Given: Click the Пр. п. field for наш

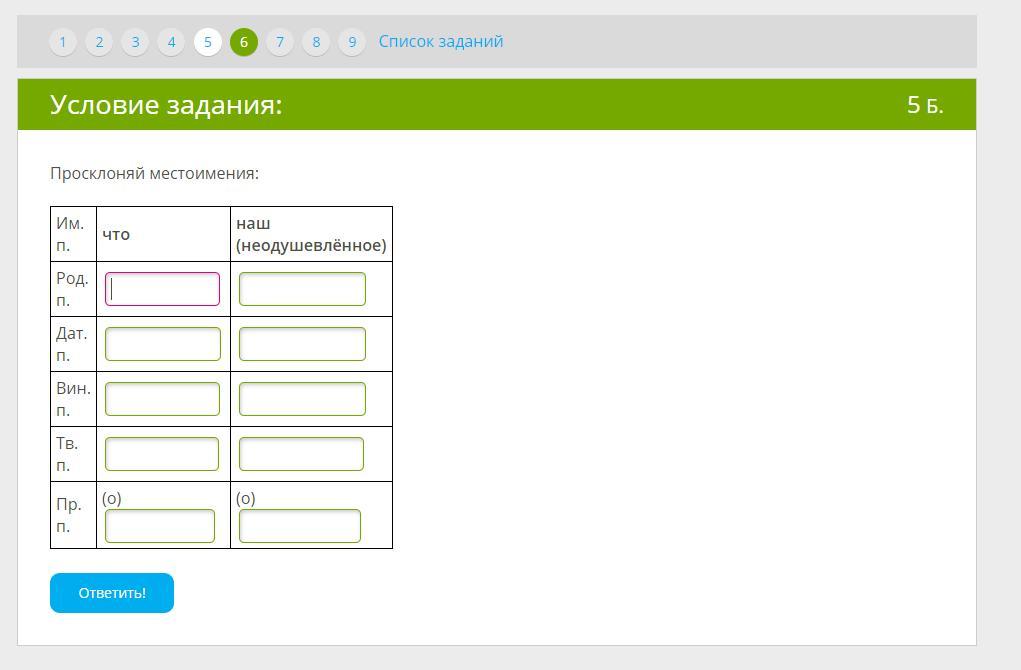Looking at the screenshot, I should 300,526.
